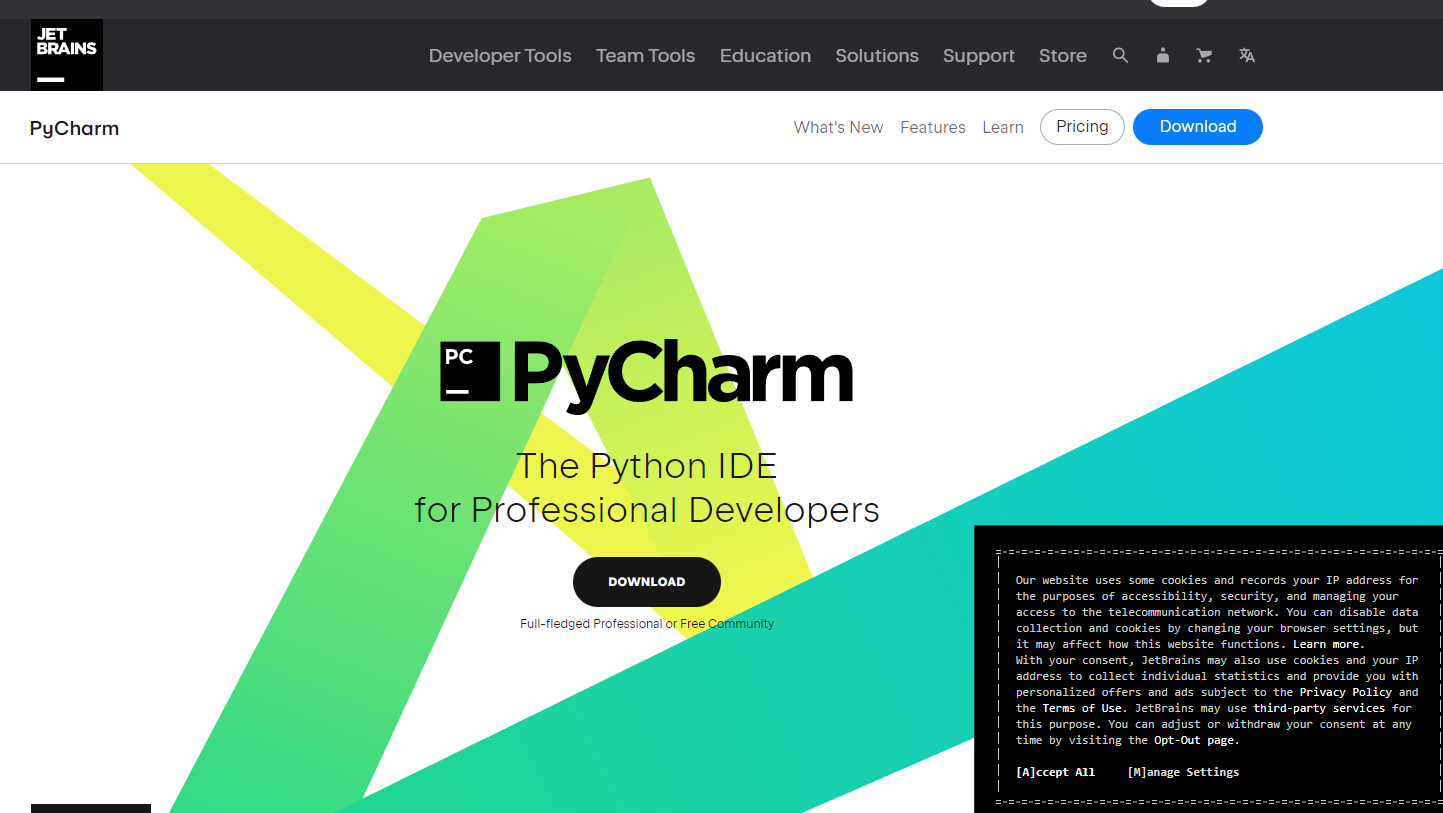Screen dimensions: 1443x813
Task: Open the Support menu
Action: [979, 56]
